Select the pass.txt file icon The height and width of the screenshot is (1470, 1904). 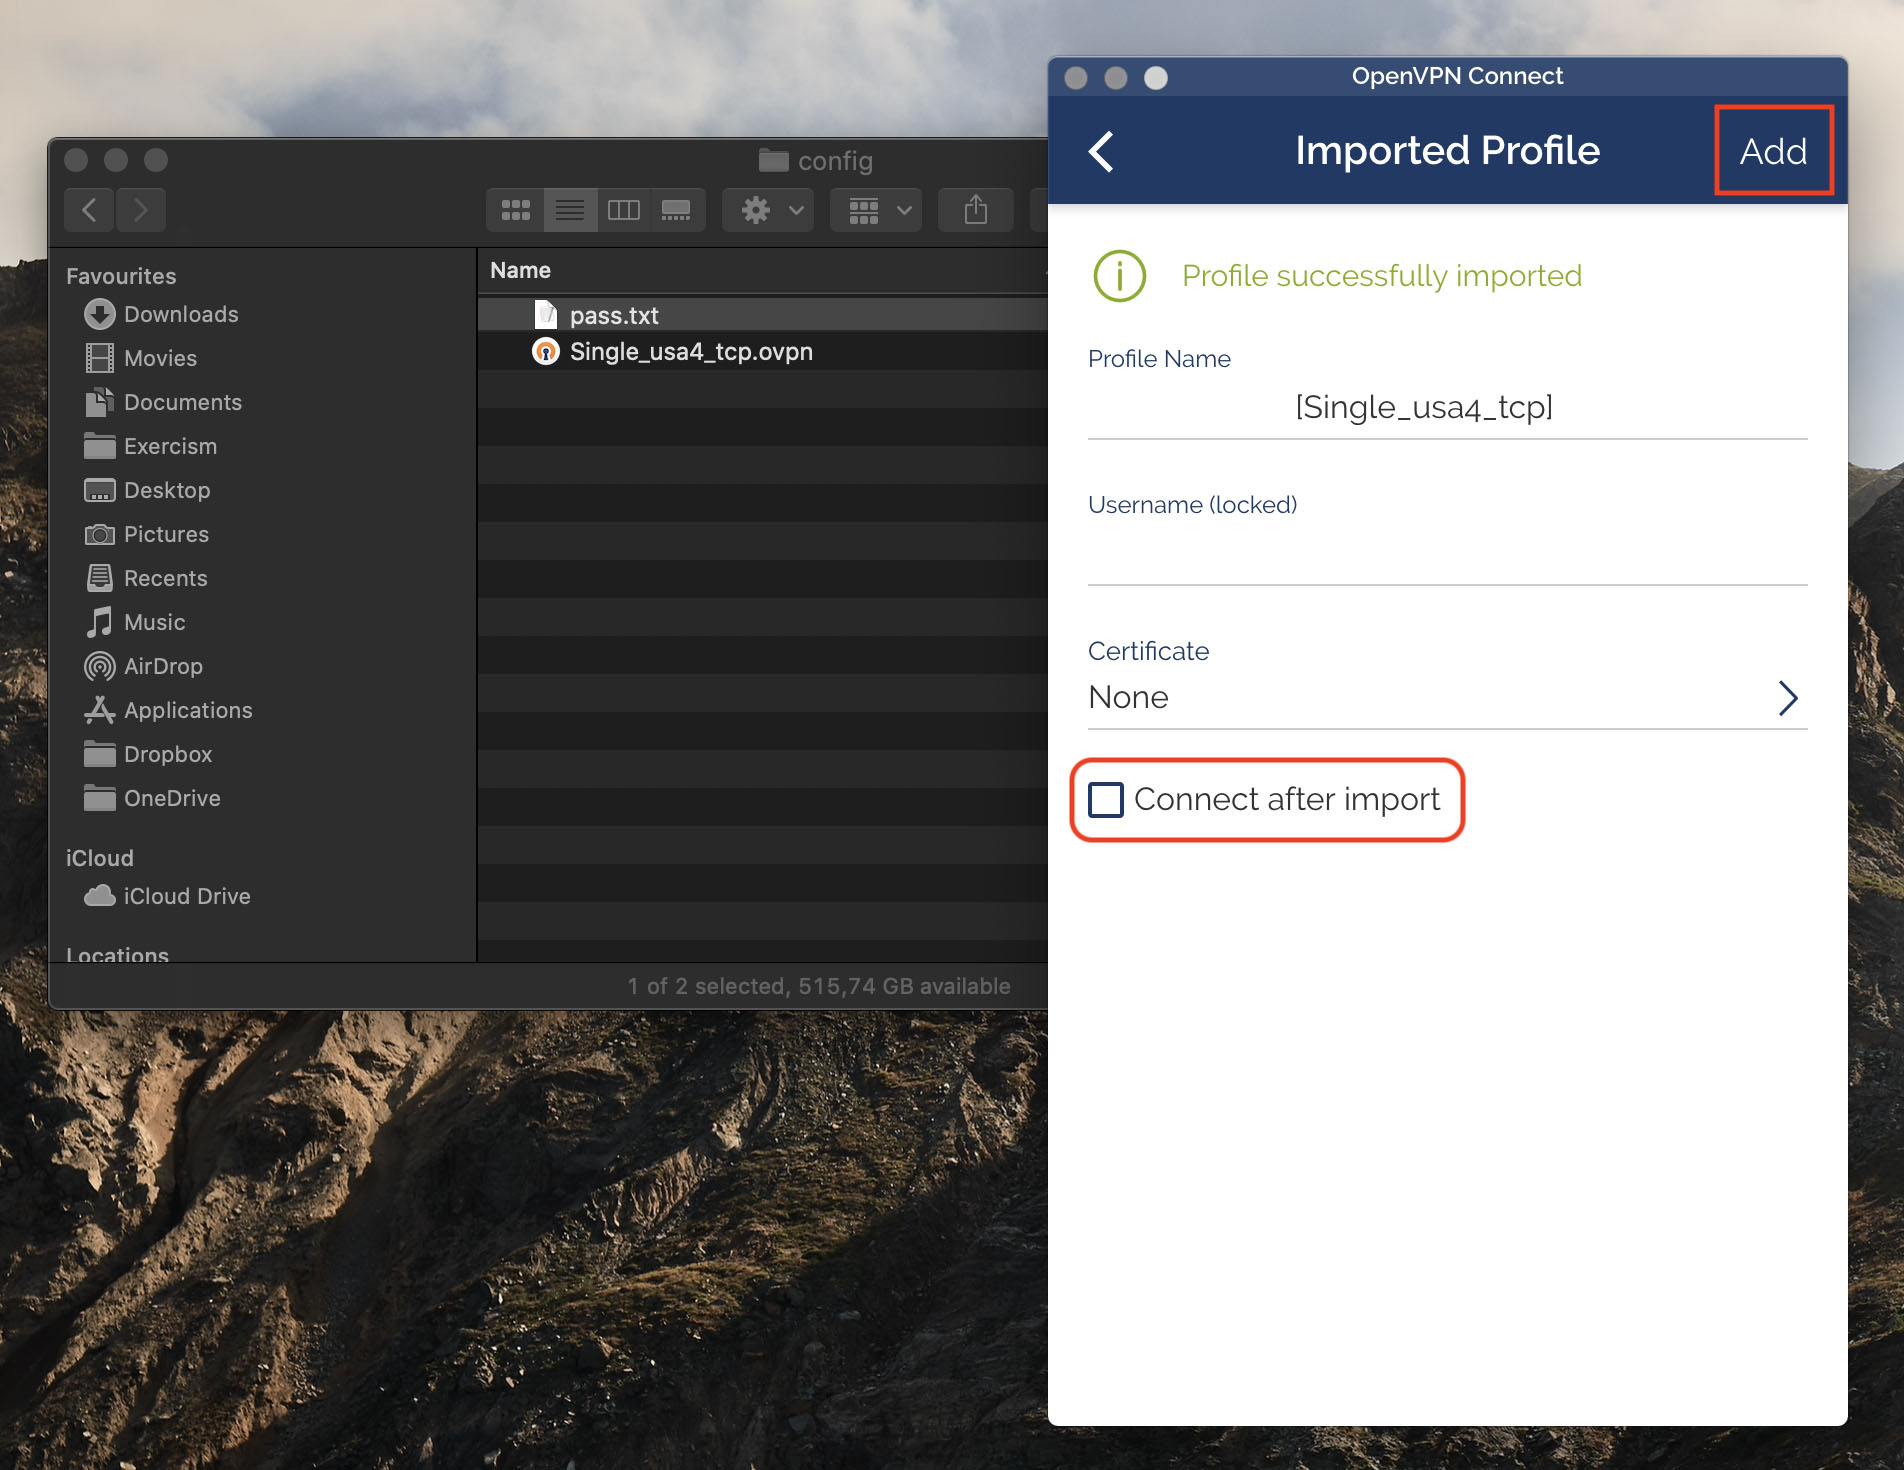546,314
